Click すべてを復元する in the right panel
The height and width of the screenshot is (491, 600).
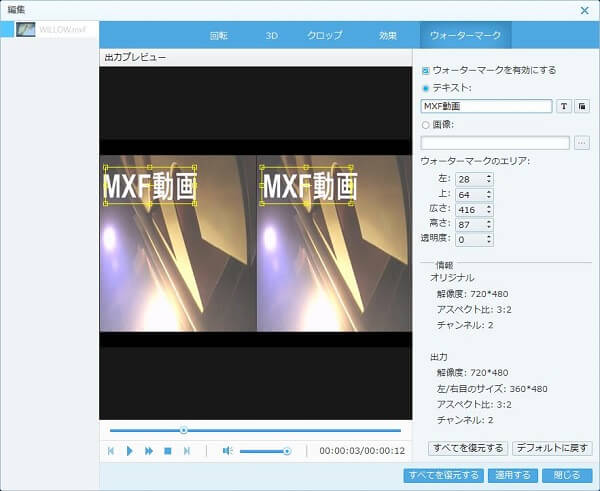pos(468,448)
